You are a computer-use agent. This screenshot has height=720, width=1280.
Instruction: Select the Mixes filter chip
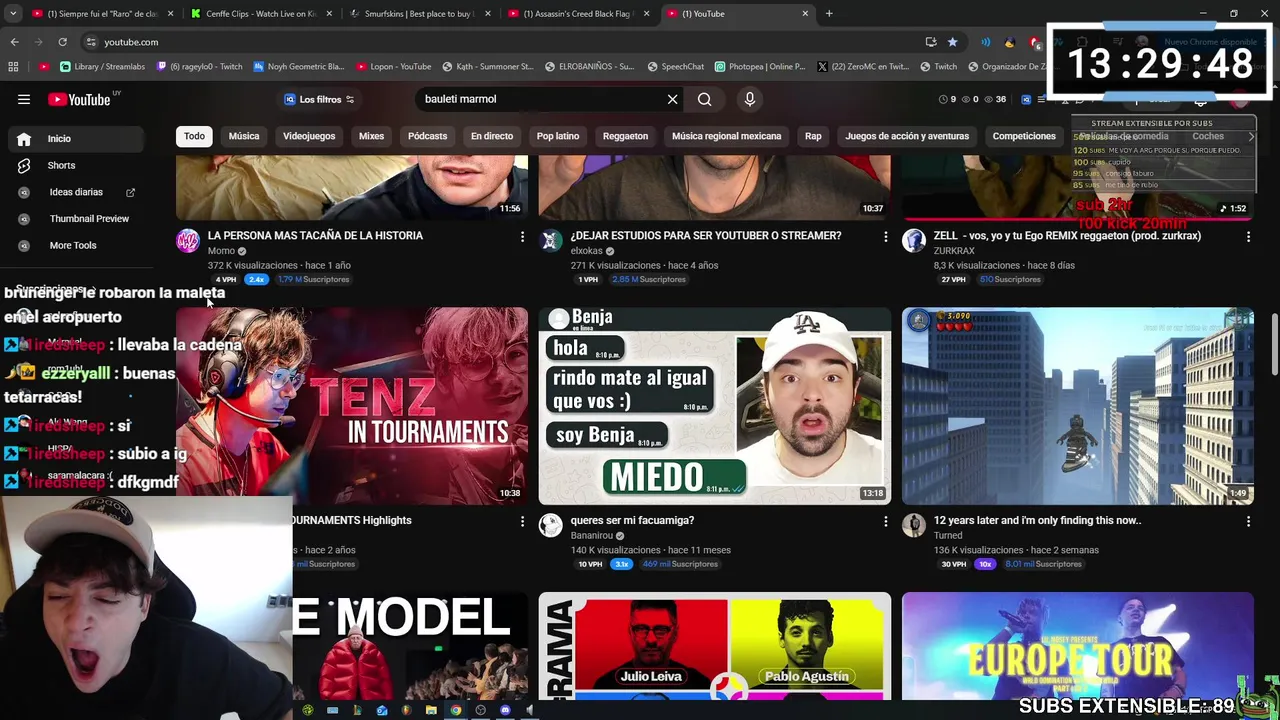371,136
